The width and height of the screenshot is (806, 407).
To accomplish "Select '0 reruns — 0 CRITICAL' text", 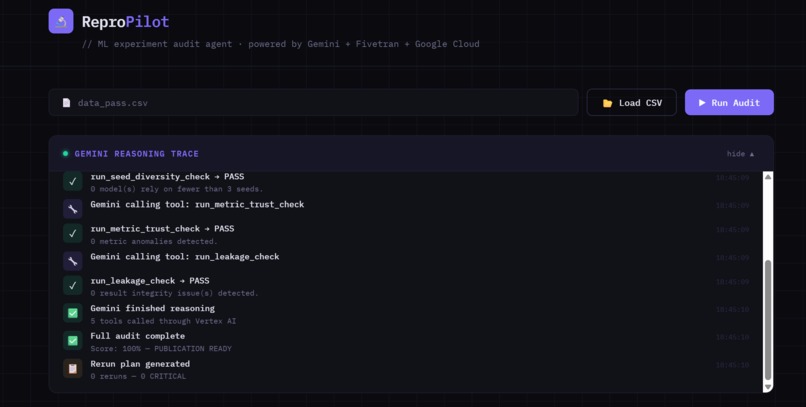I will (138, 376).
